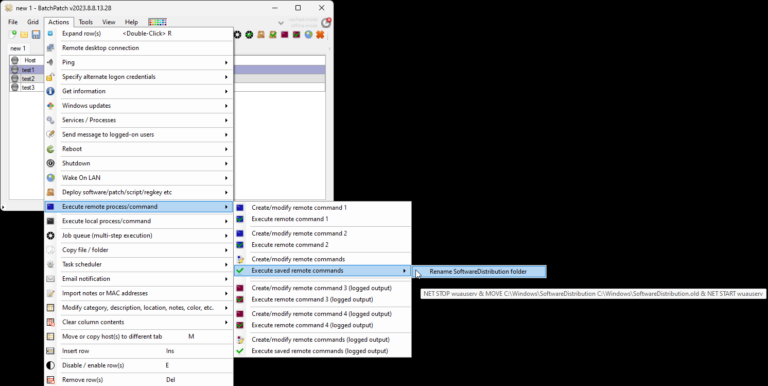
Task: Choose Clear column contents
Action: click(x=138, y=322)
